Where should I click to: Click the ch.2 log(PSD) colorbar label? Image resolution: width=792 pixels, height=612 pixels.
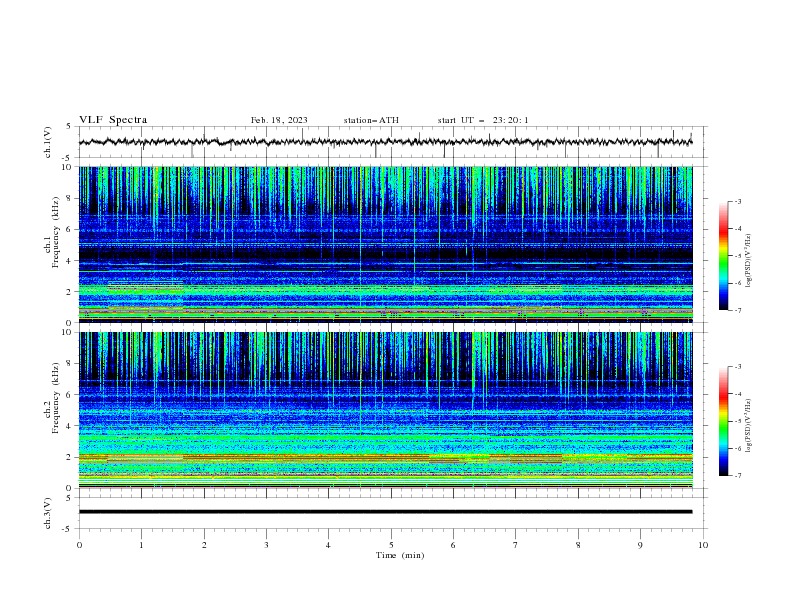tap(749, 426)
